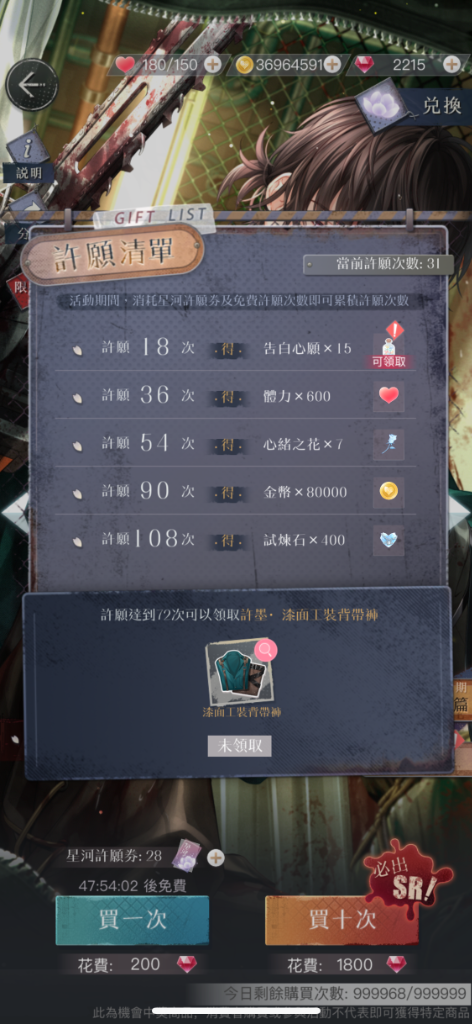The image size is (472, 1024).
Task: Add stamina with the heart plus icon
Action: pos(212,65)
